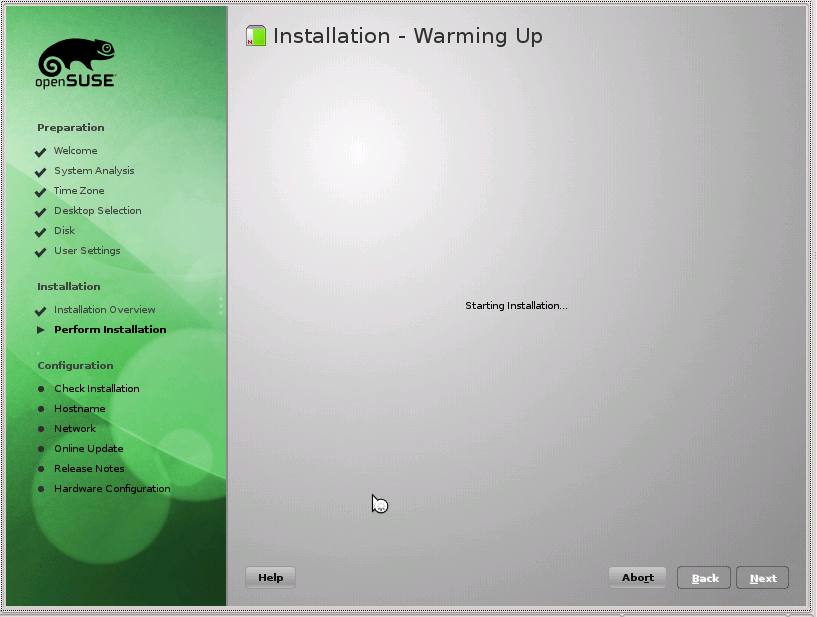Click the Starting Installation status text
Viewport: 817px width, 617px height.
pos(516,306)
